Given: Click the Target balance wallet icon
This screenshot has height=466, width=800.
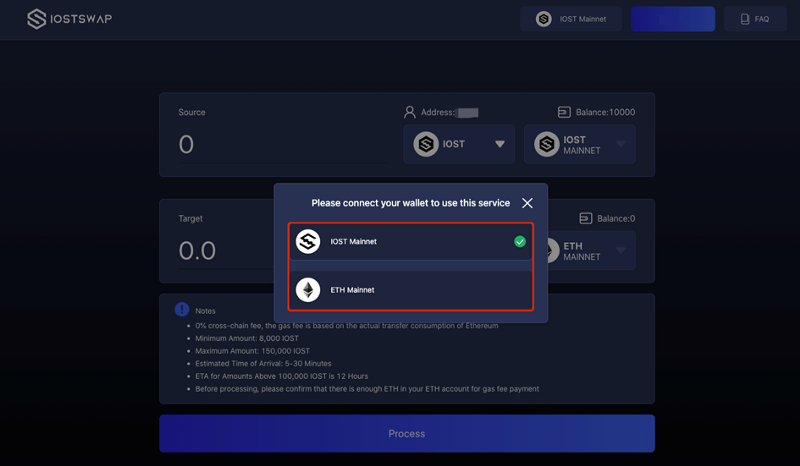Looking at the screenshot, I should point(585,218).
